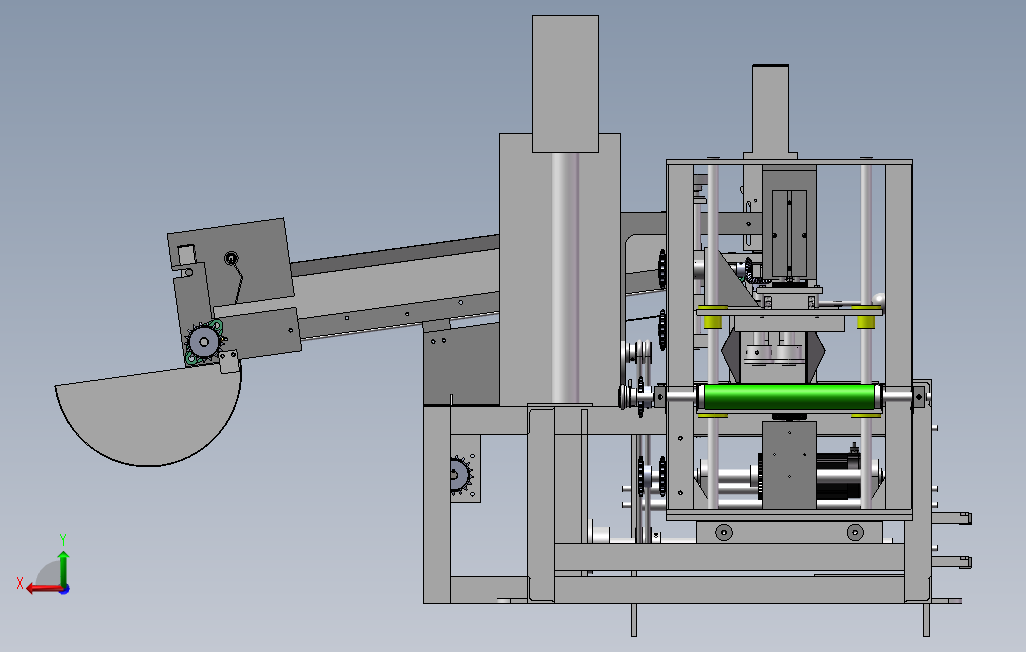This screenshot has height=652, width=1026.
Task: Select the tall rectangular box at top center
Action: coord(565,84)
